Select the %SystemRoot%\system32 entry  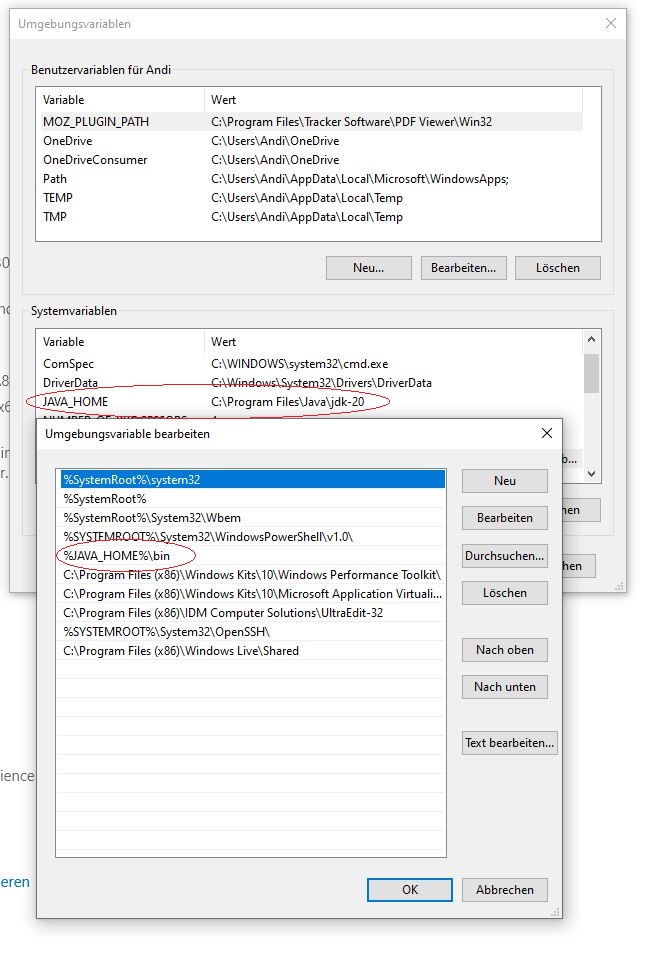[x=131, y=480]
